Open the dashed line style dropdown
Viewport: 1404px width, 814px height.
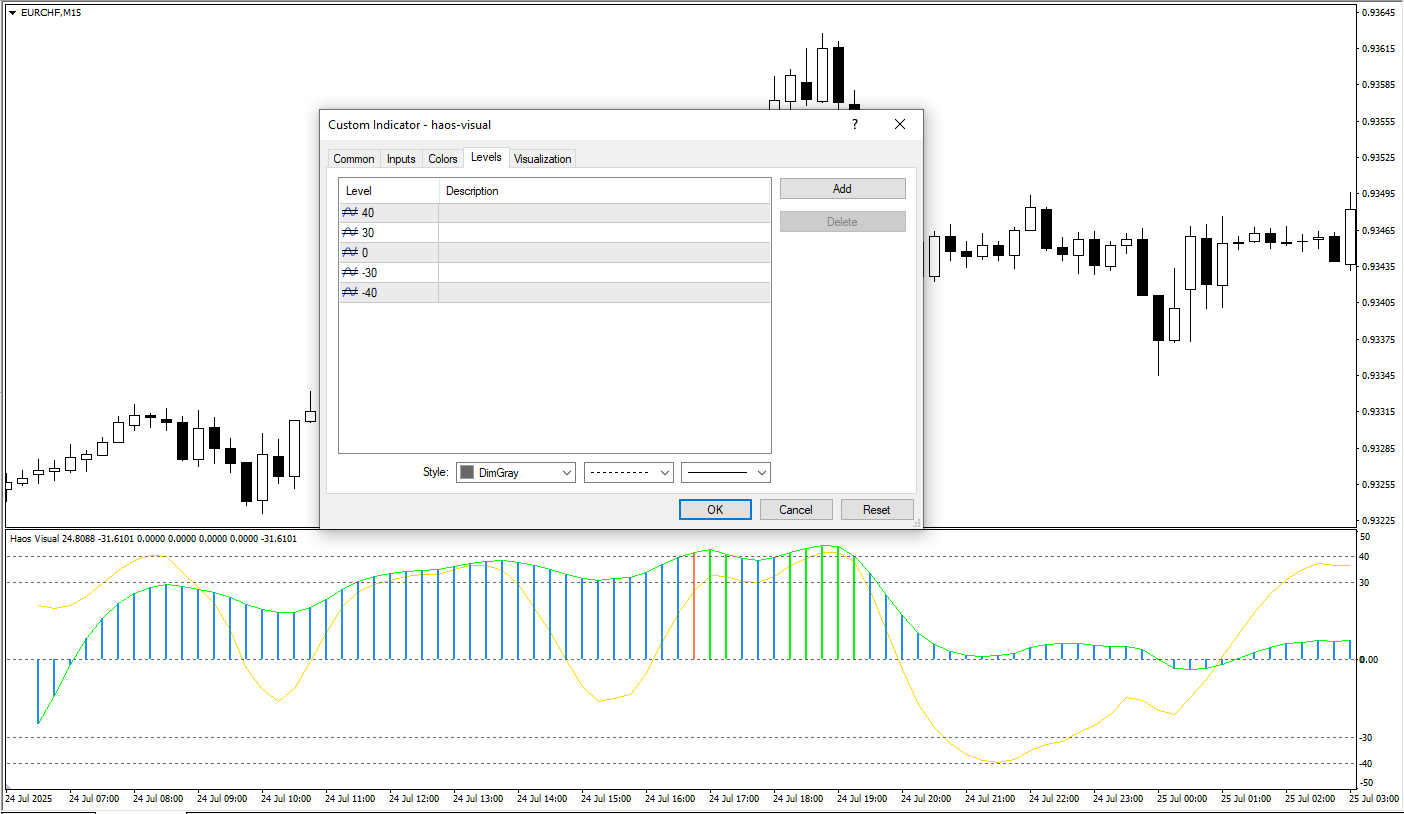tap(629, 473)
